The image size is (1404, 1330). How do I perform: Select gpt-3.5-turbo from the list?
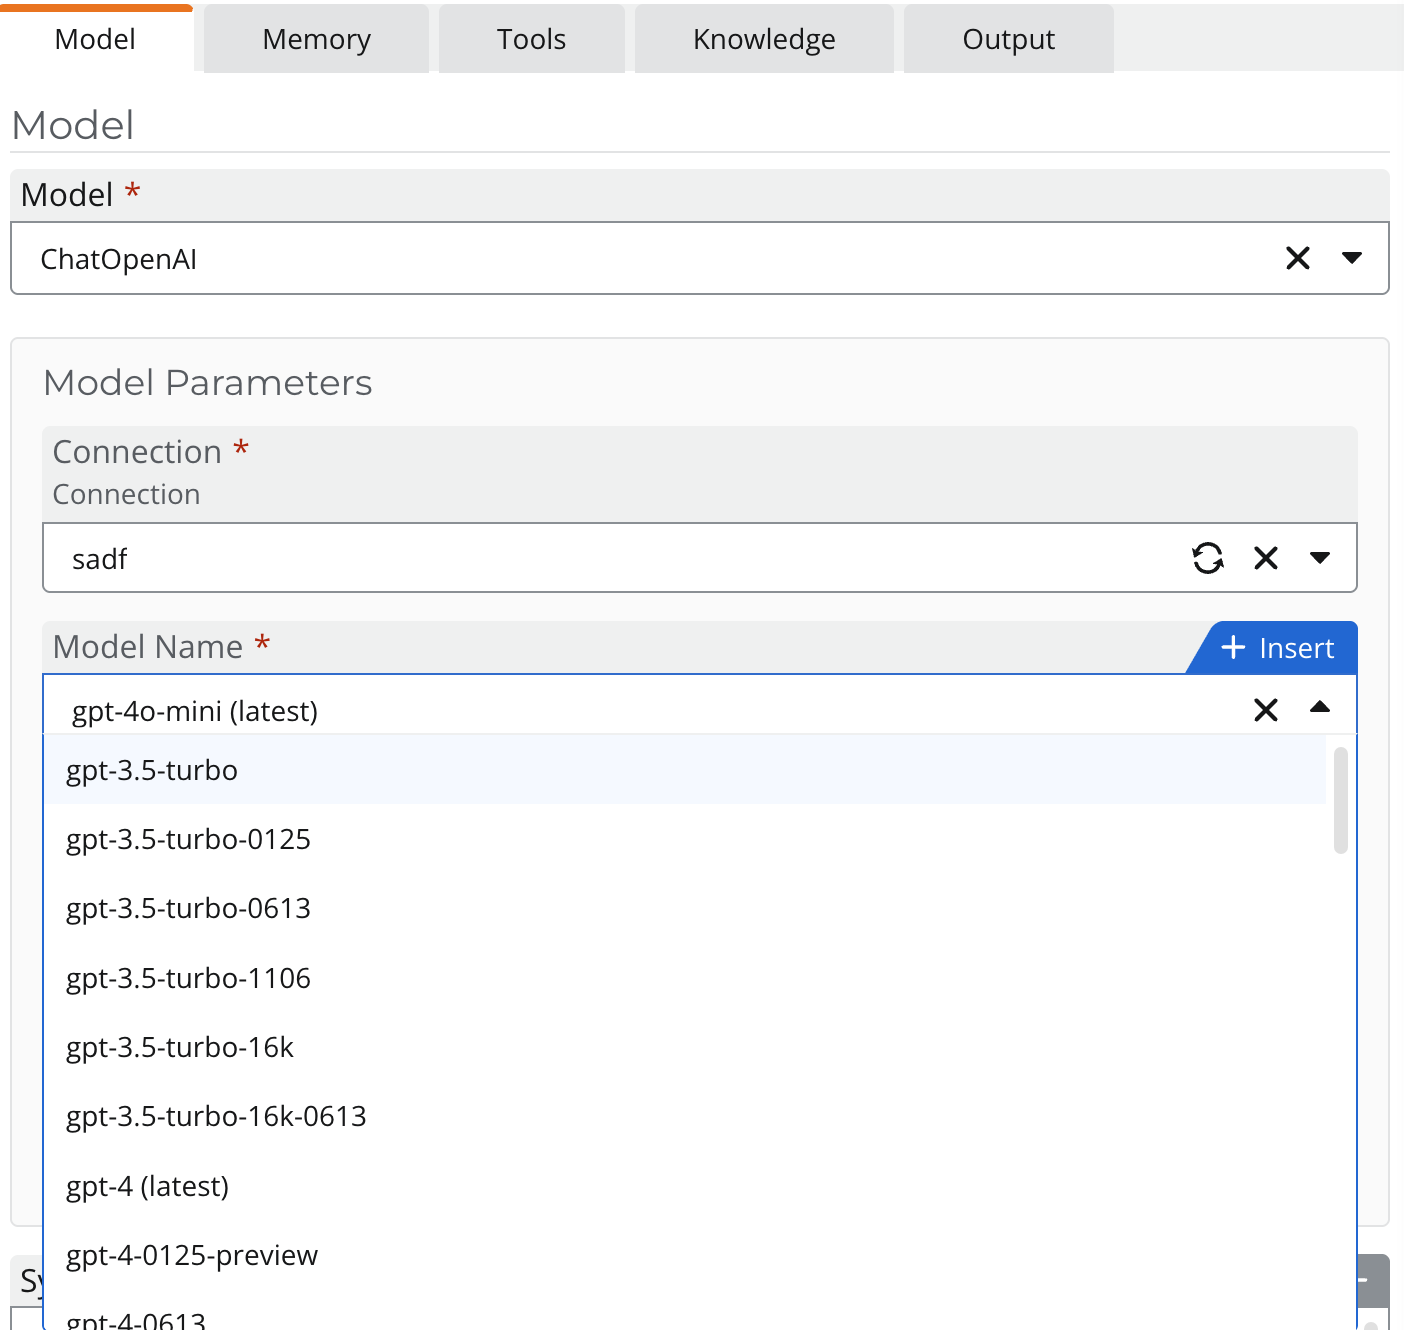pos(152,770)
